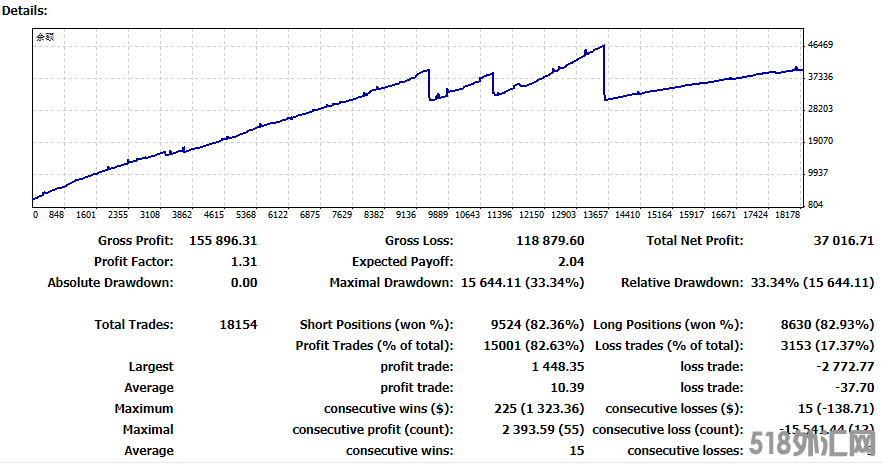Viewport: 883px width, 467px height.
Task: Click the Total Trades value 18154
Action: click(x=238, y=324)
